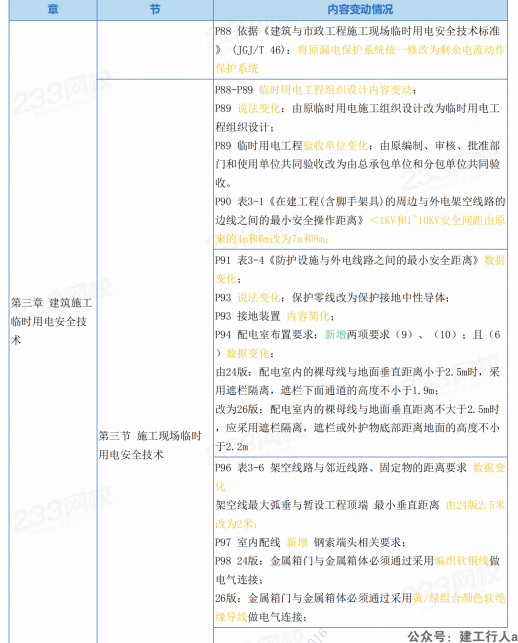Click the P93 接地装置 内容简化 line
Image resolution: width=518 pixels, height=643 pixels.
pos(275,316)
